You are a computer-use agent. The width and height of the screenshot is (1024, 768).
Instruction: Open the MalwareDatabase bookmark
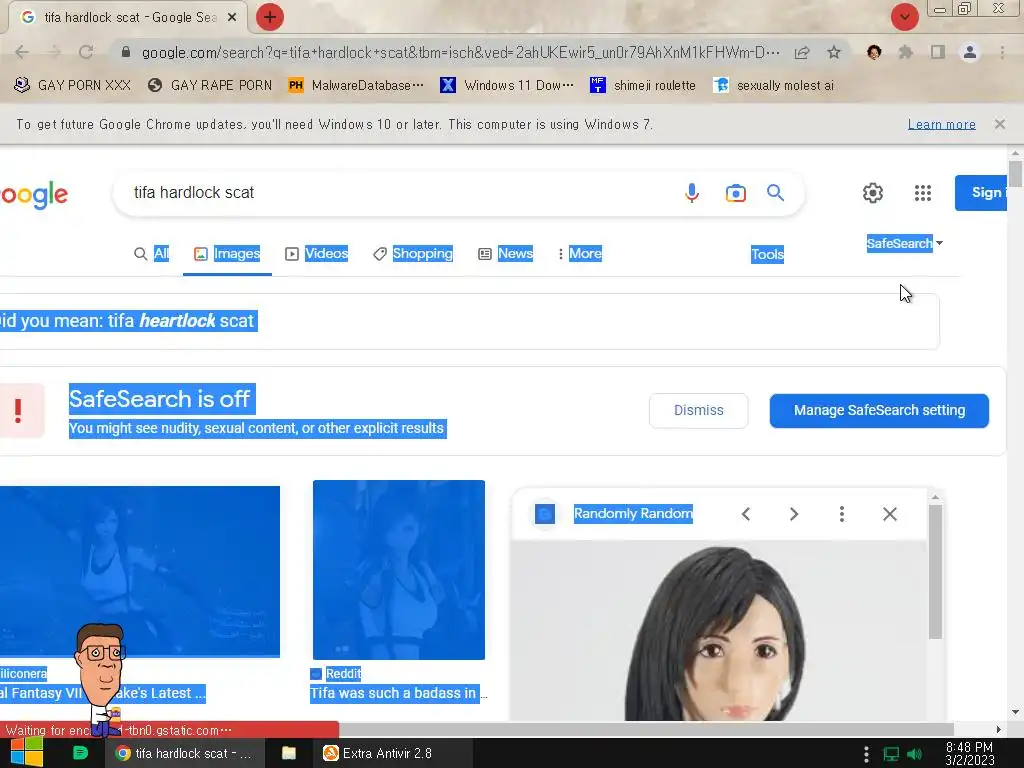pyautogui.click(x=356, y=86)
